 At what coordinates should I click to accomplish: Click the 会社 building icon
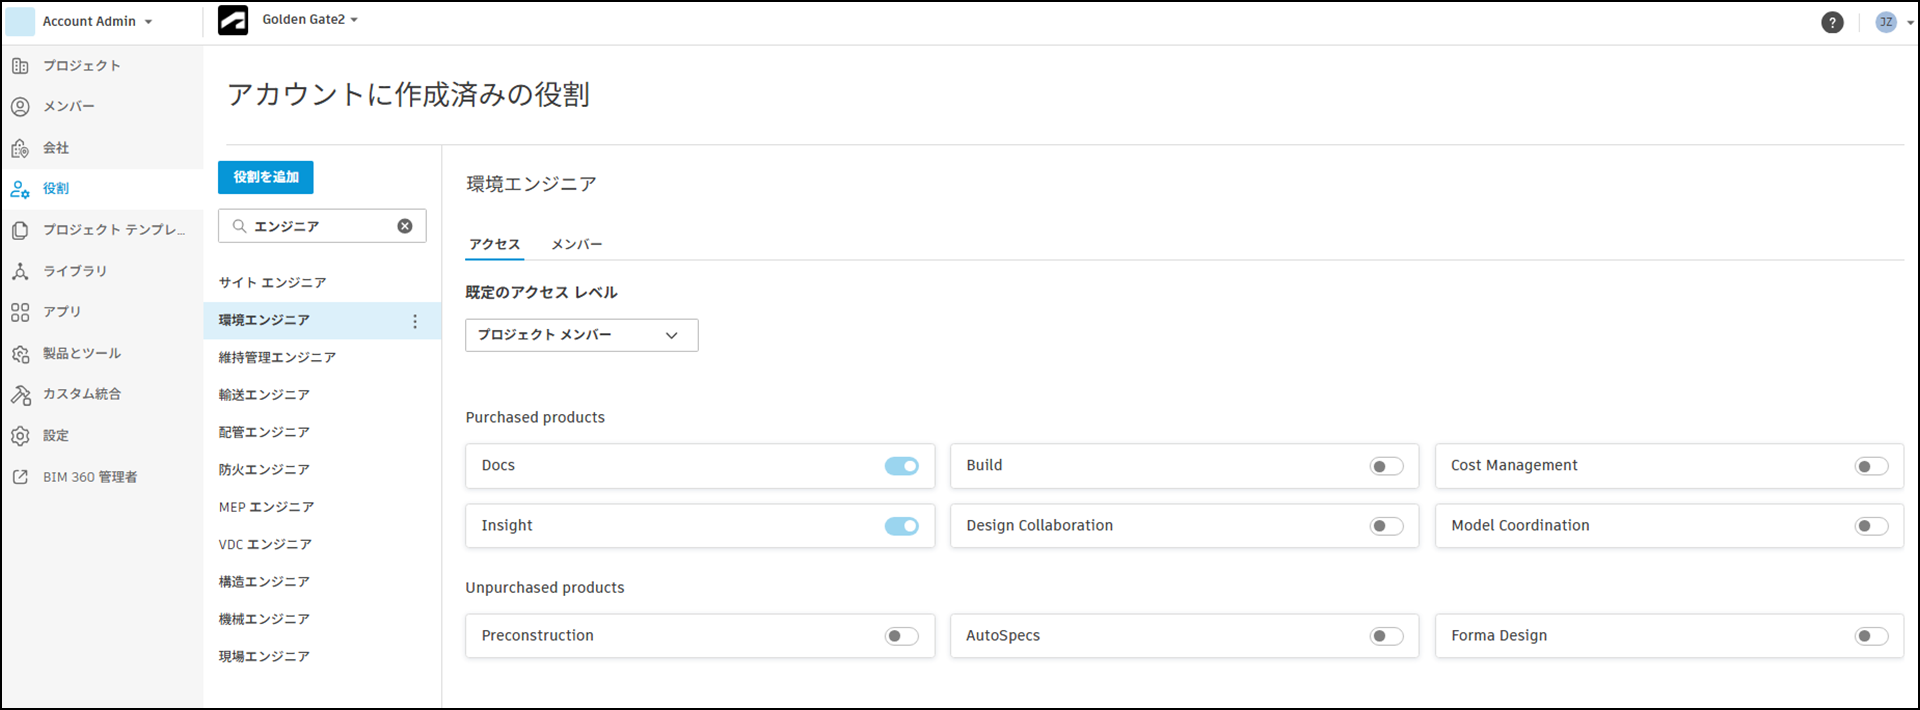[20, 148]
